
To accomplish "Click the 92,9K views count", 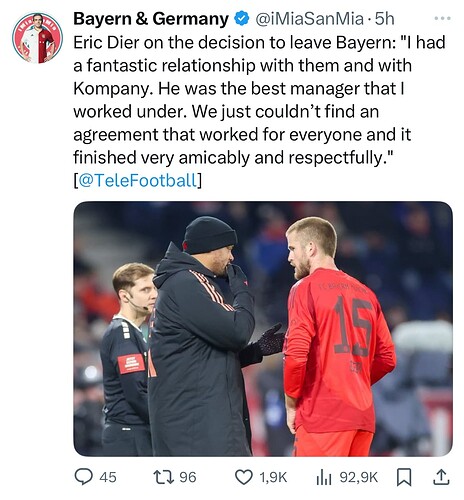I will (359, 477).
